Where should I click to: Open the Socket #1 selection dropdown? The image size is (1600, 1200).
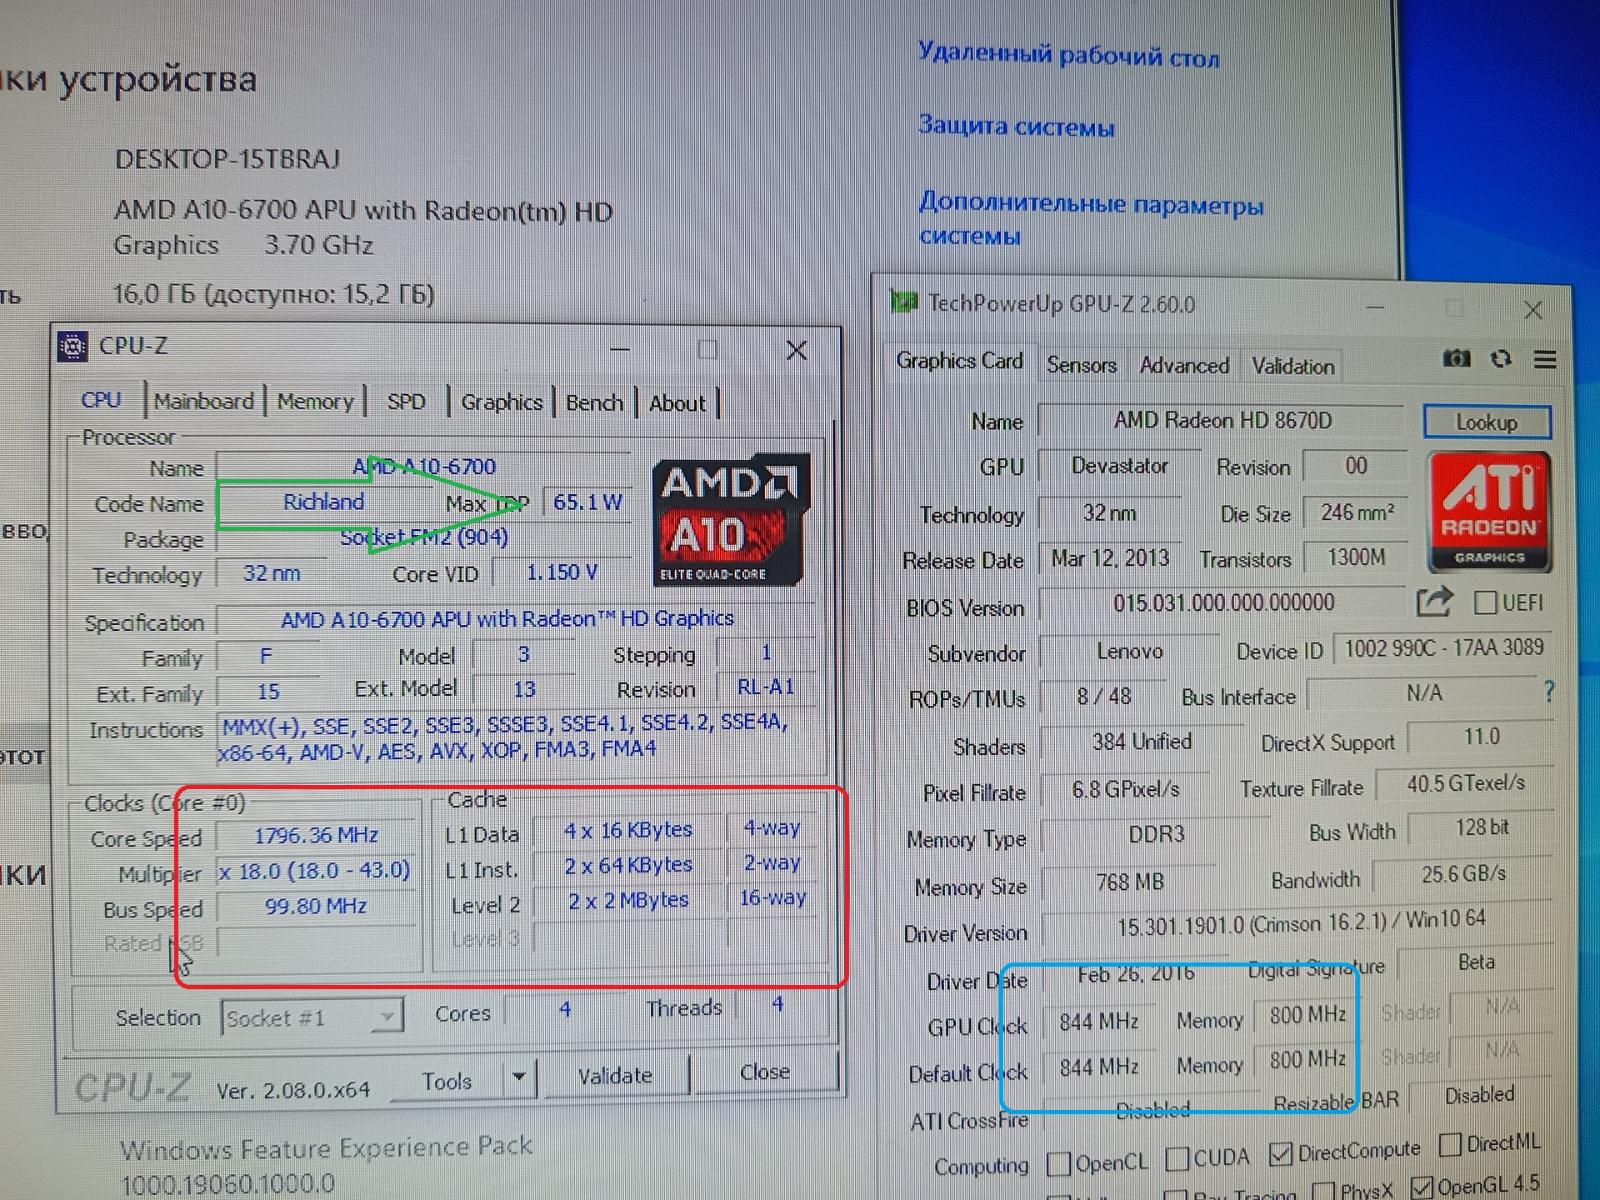click(x=312, y=1018)
